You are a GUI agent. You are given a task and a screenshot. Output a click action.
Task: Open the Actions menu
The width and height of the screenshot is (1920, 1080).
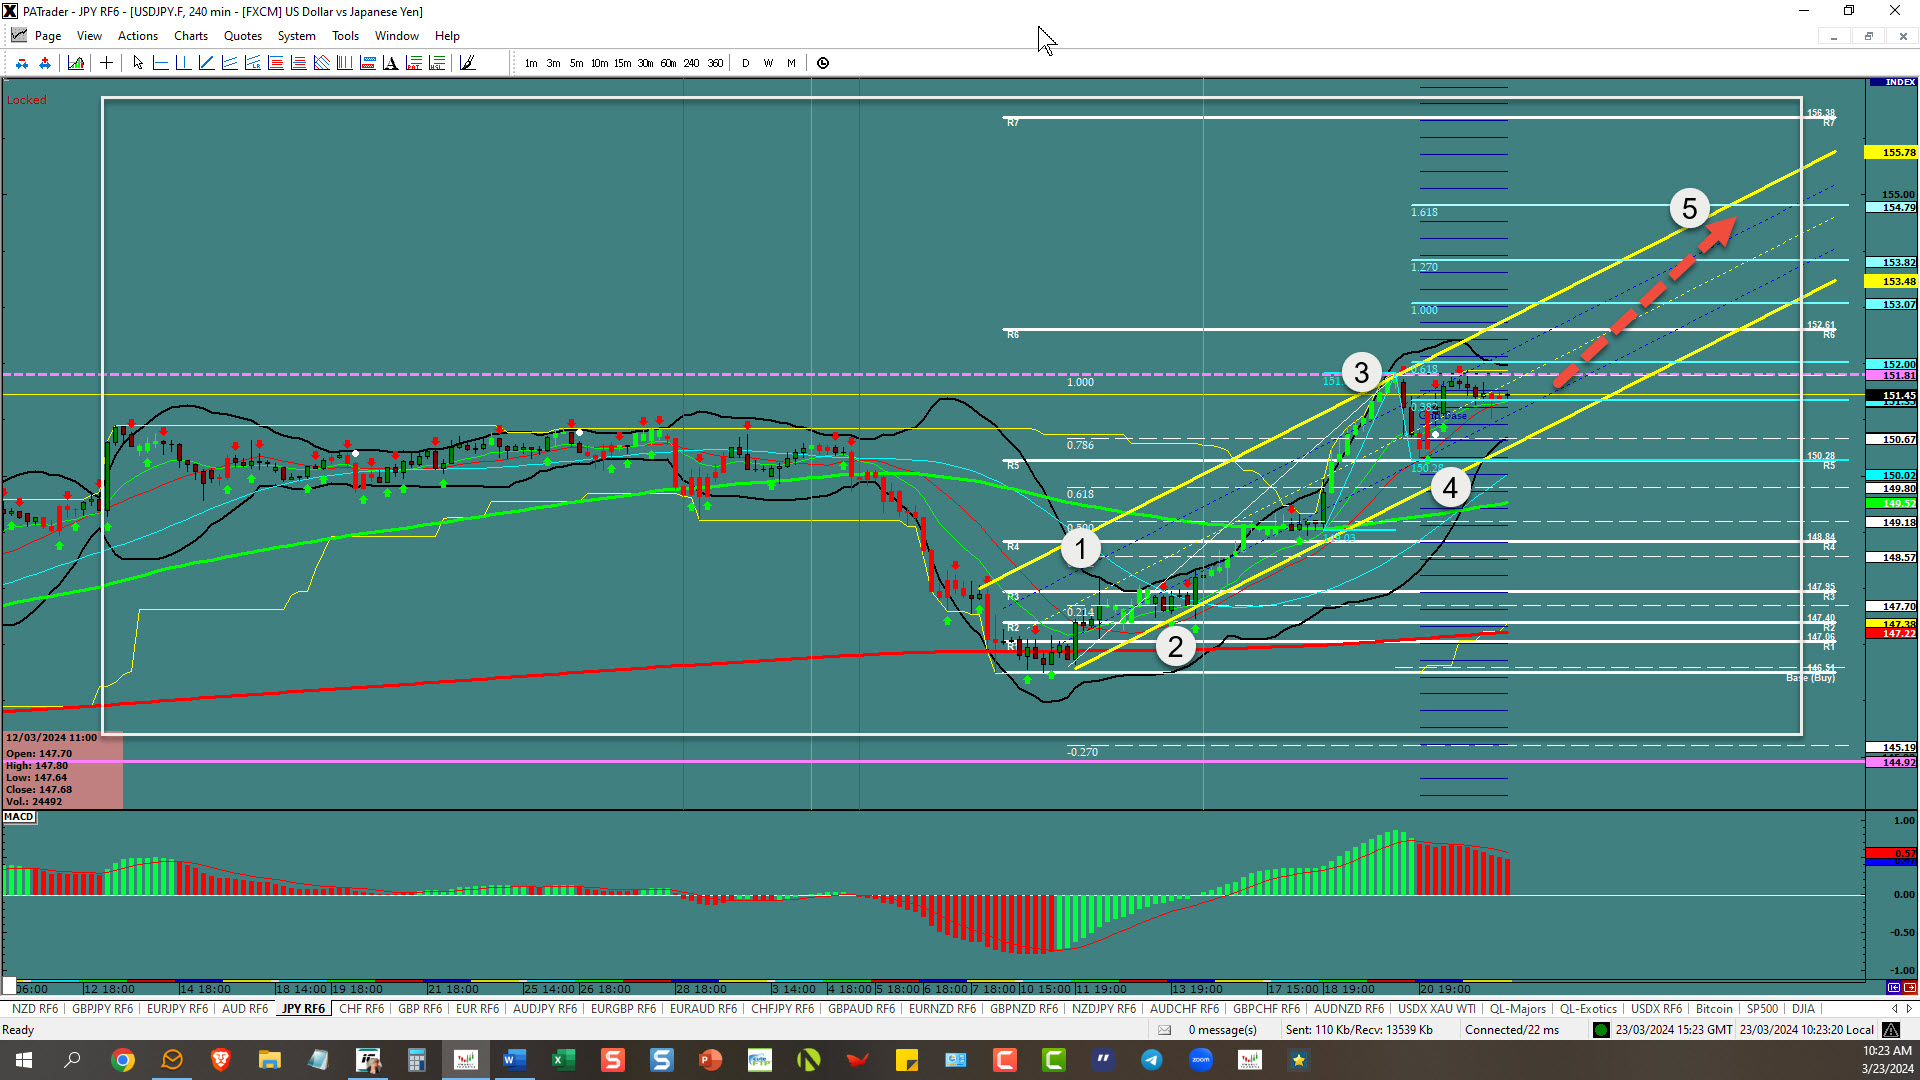click(x=138, y=36)
